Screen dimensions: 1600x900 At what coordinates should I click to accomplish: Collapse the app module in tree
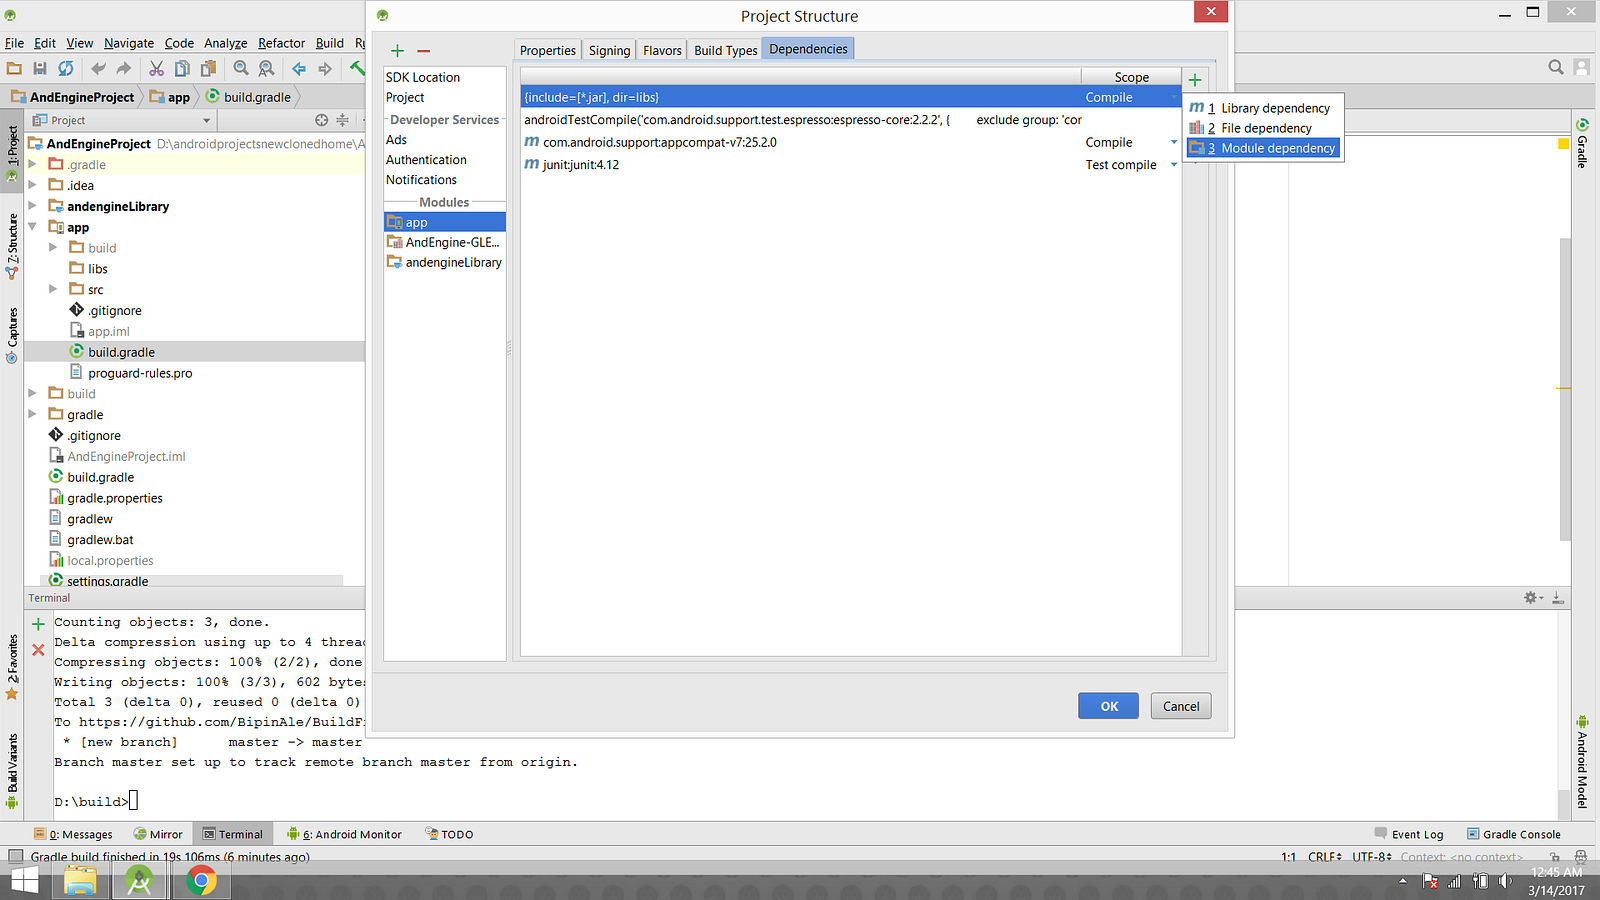32,227
